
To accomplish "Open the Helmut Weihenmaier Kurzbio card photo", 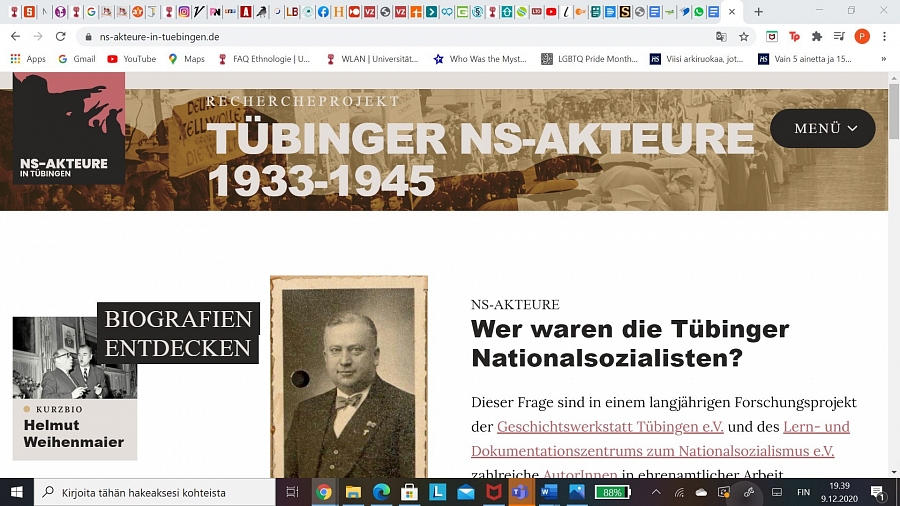I will click(x=75, y=358).
